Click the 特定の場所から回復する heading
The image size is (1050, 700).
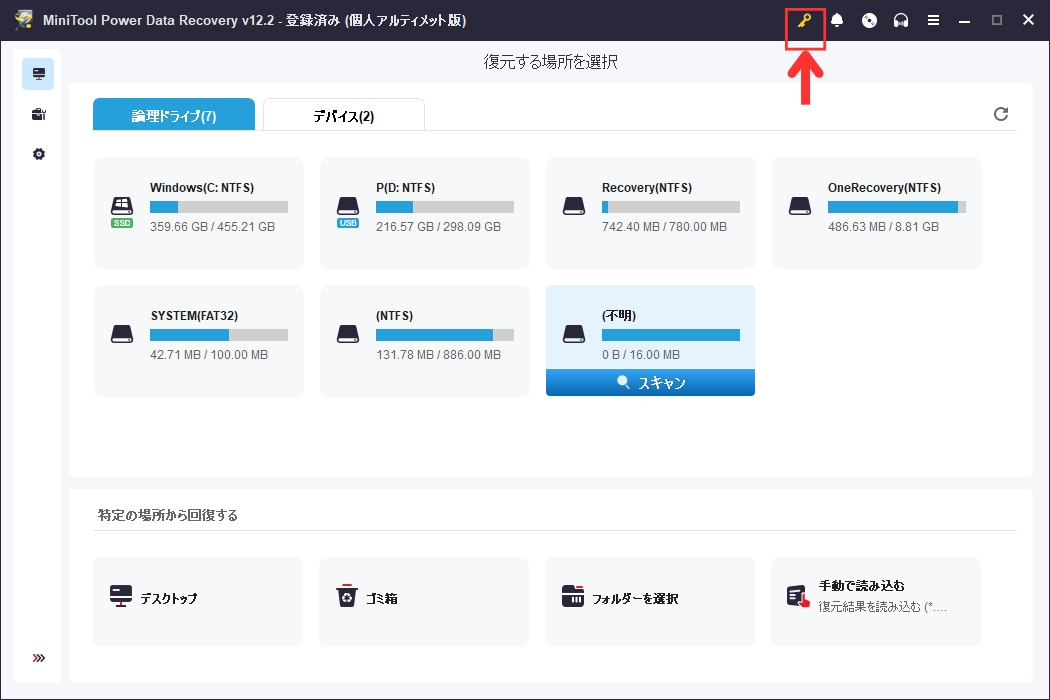(x=167, y=515)
